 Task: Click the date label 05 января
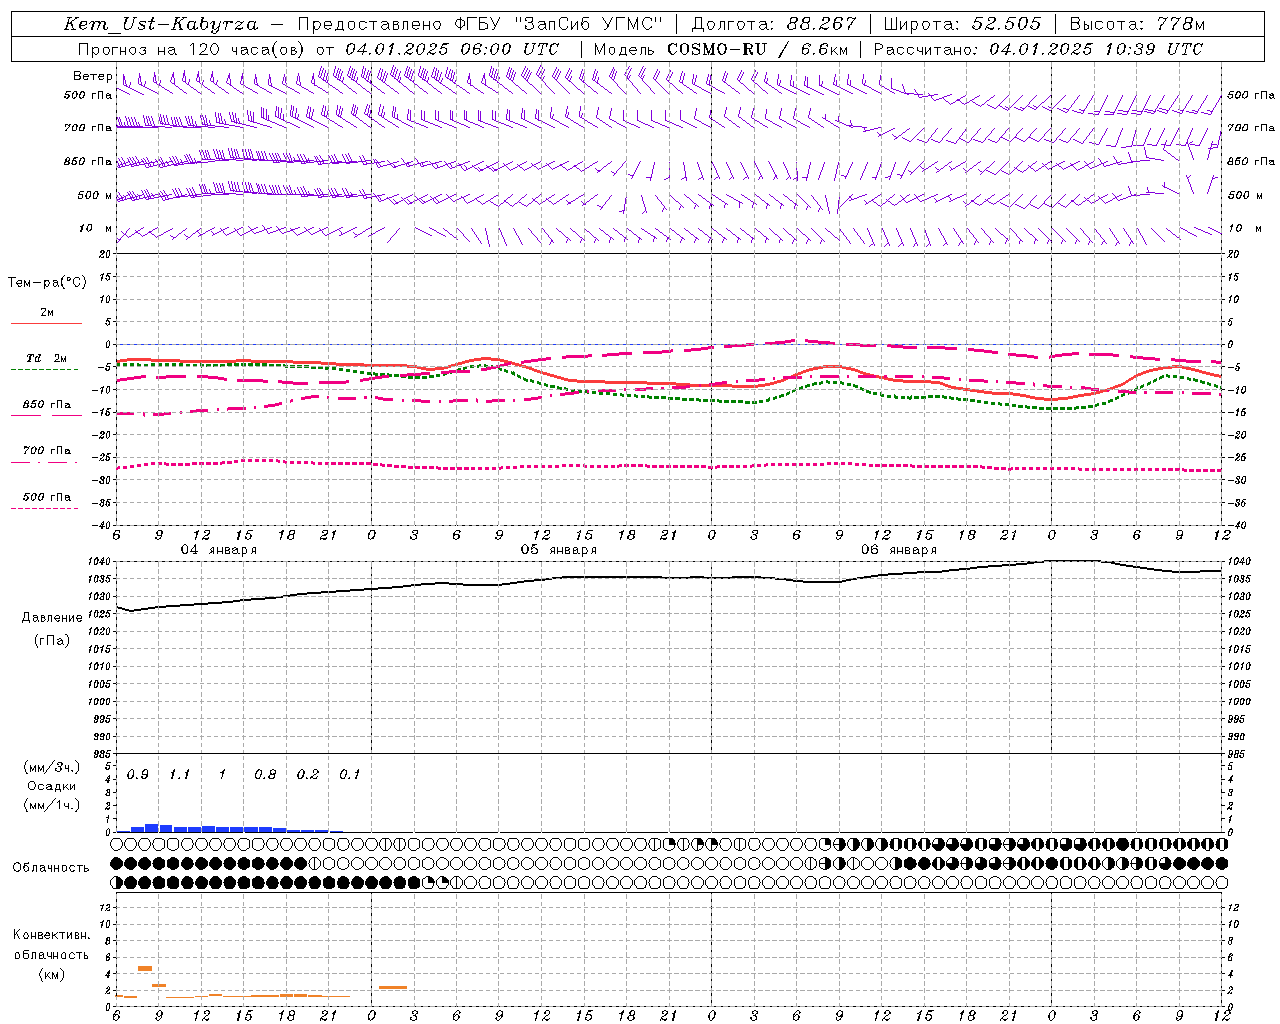558,550
